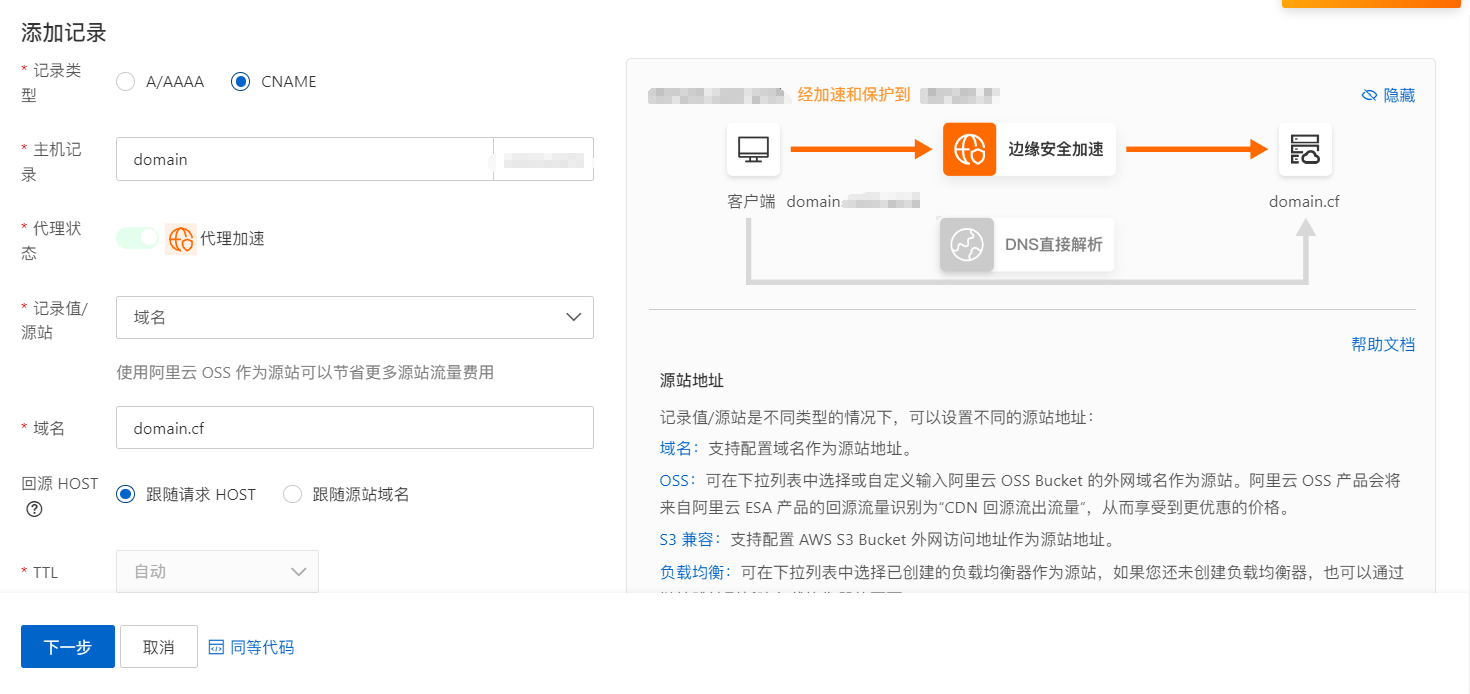Image resolution: width=1470 pixels, height=694 pixels.
Task: Click the eye-slash icon next to 隐藏
Action: tap(1369, 94)
